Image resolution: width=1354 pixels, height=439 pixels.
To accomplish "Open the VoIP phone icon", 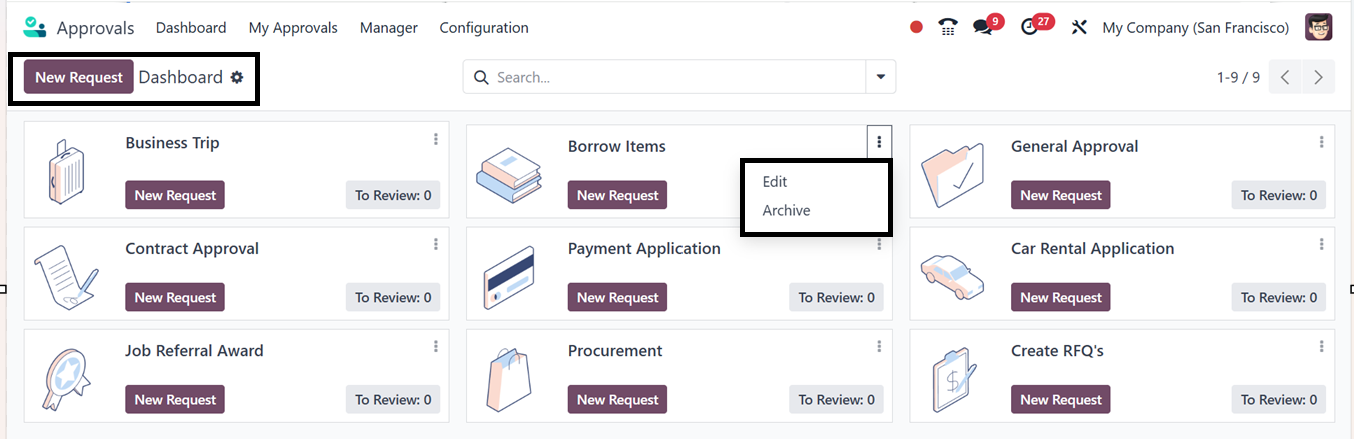I will [x=948, y=28].
